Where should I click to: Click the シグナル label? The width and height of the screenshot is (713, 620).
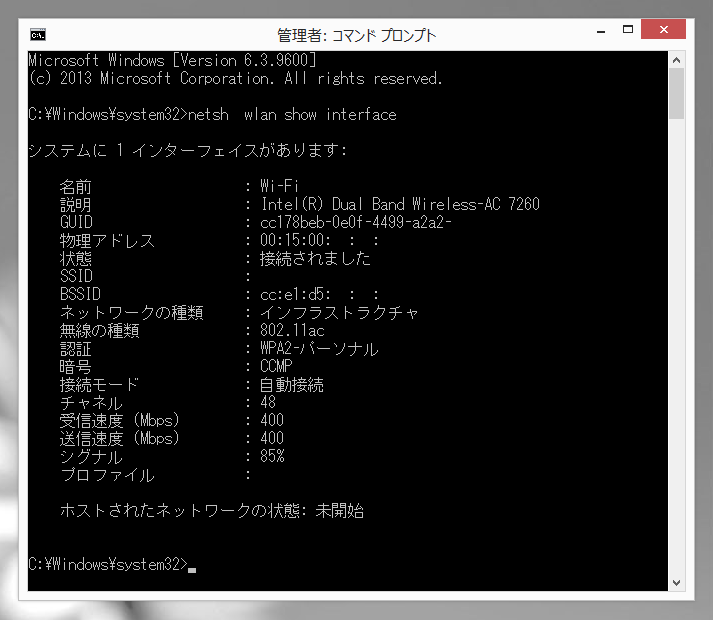pos(91,457)
